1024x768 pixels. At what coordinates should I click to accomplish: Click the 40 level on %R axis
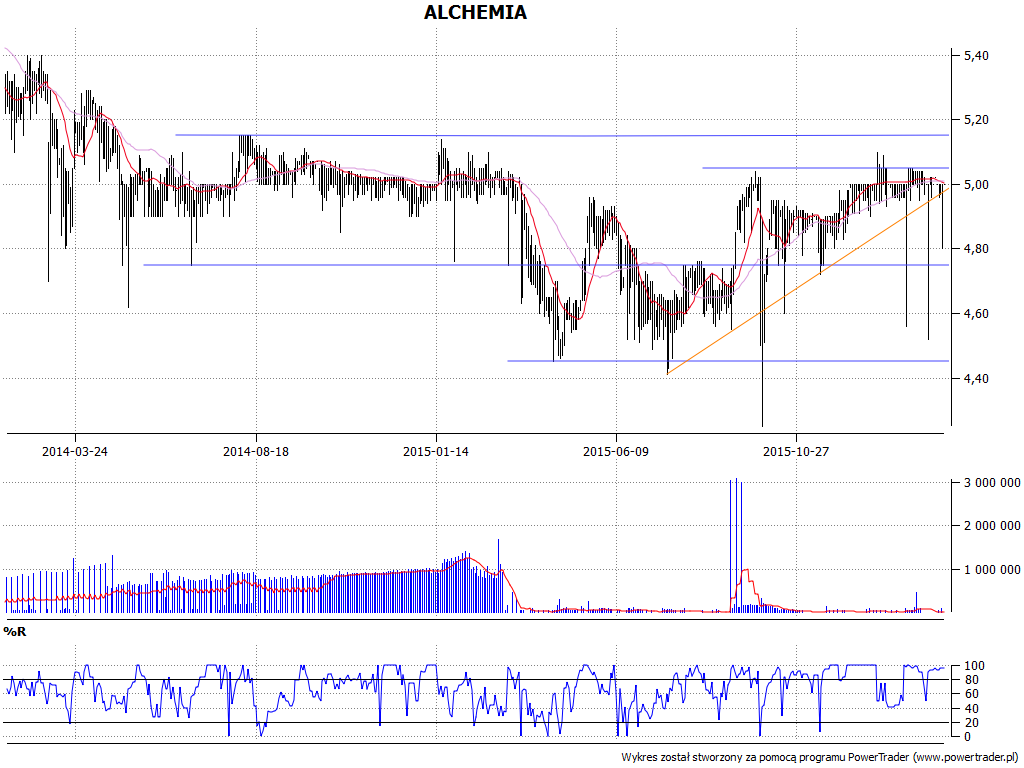click(x=970, y=709)
